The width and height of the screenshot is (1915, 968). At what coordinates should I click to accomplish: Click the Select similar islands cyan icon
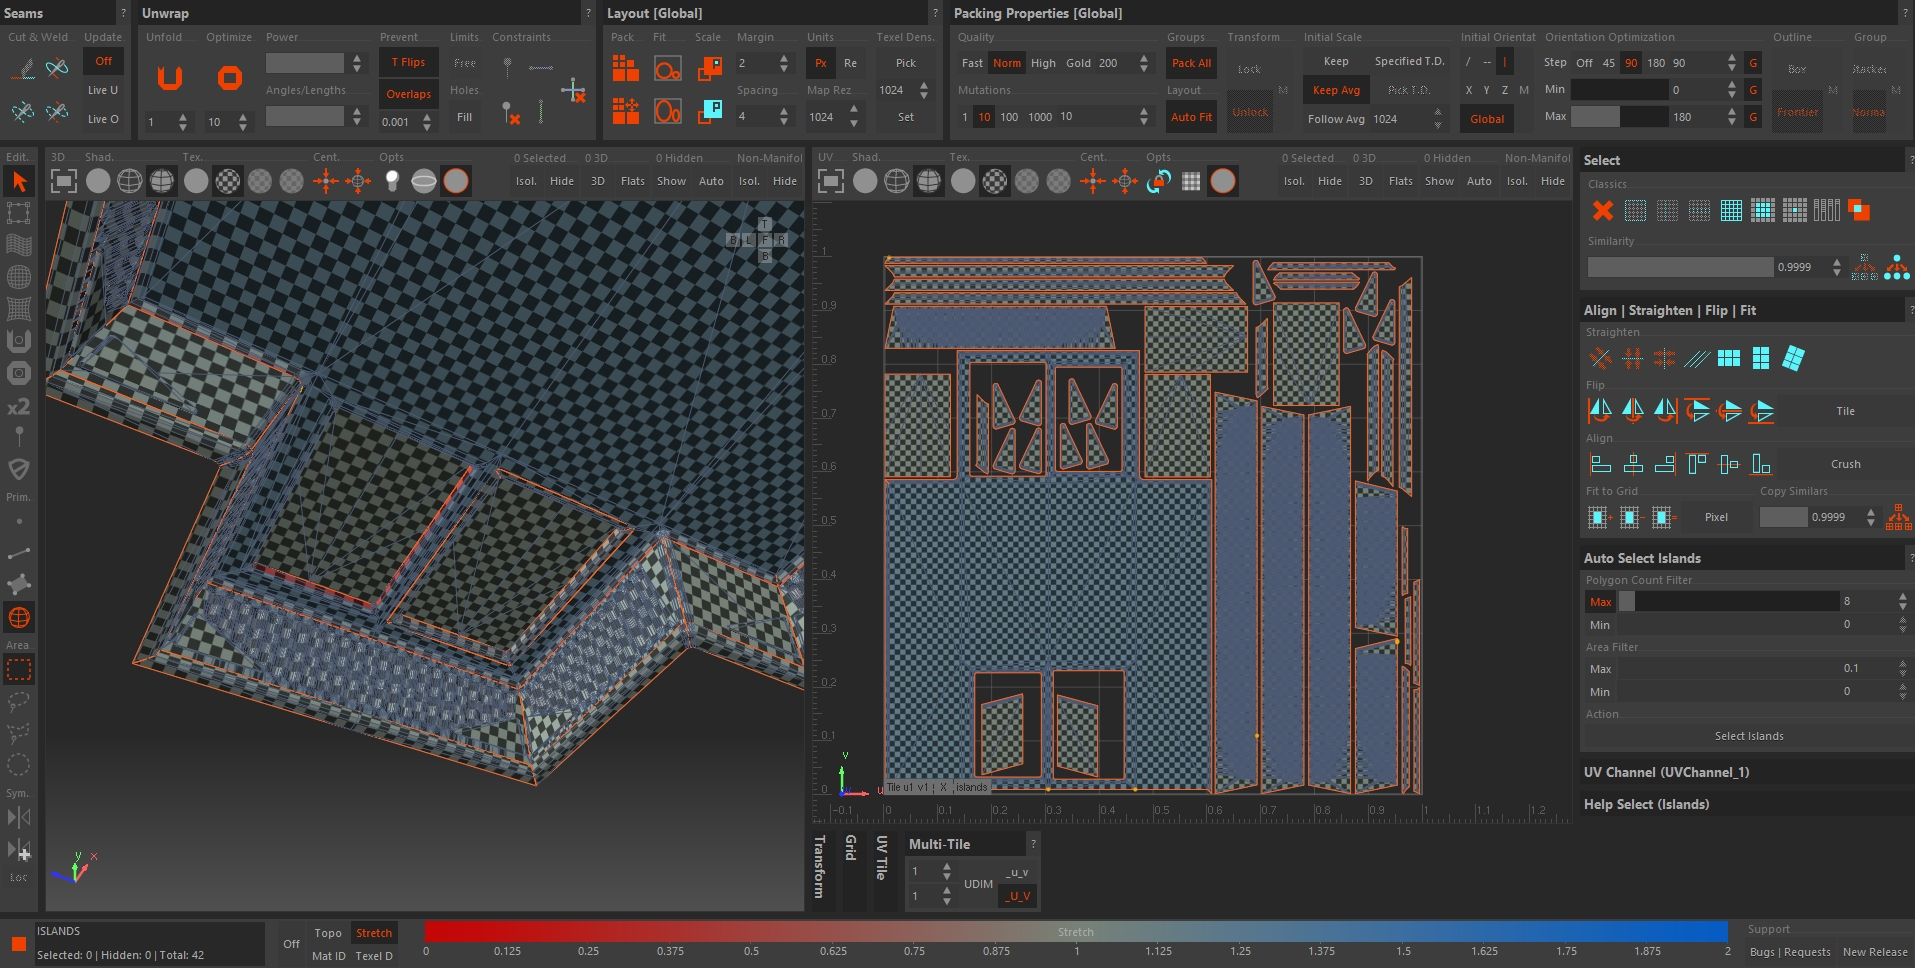1897,267
